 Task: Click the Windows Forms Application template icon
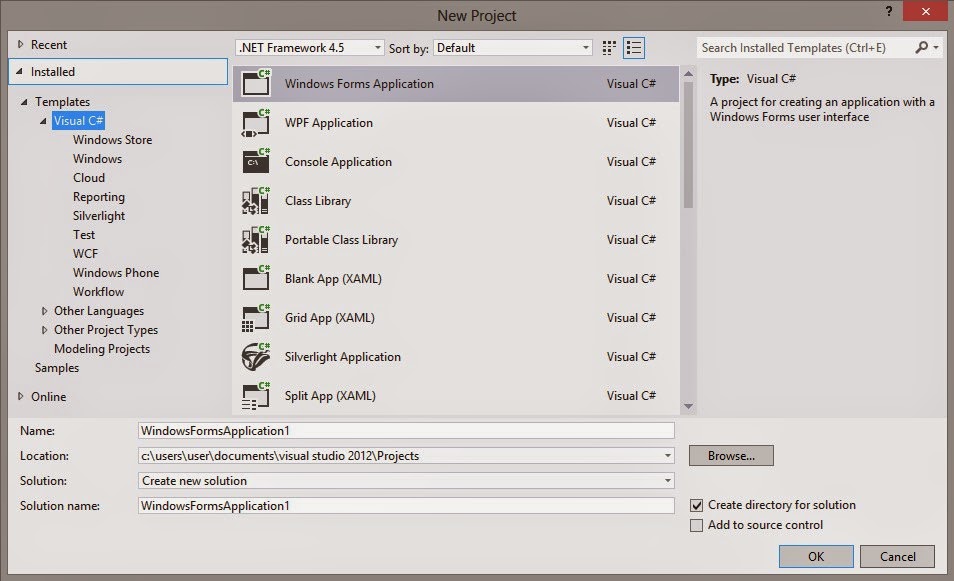256,83
